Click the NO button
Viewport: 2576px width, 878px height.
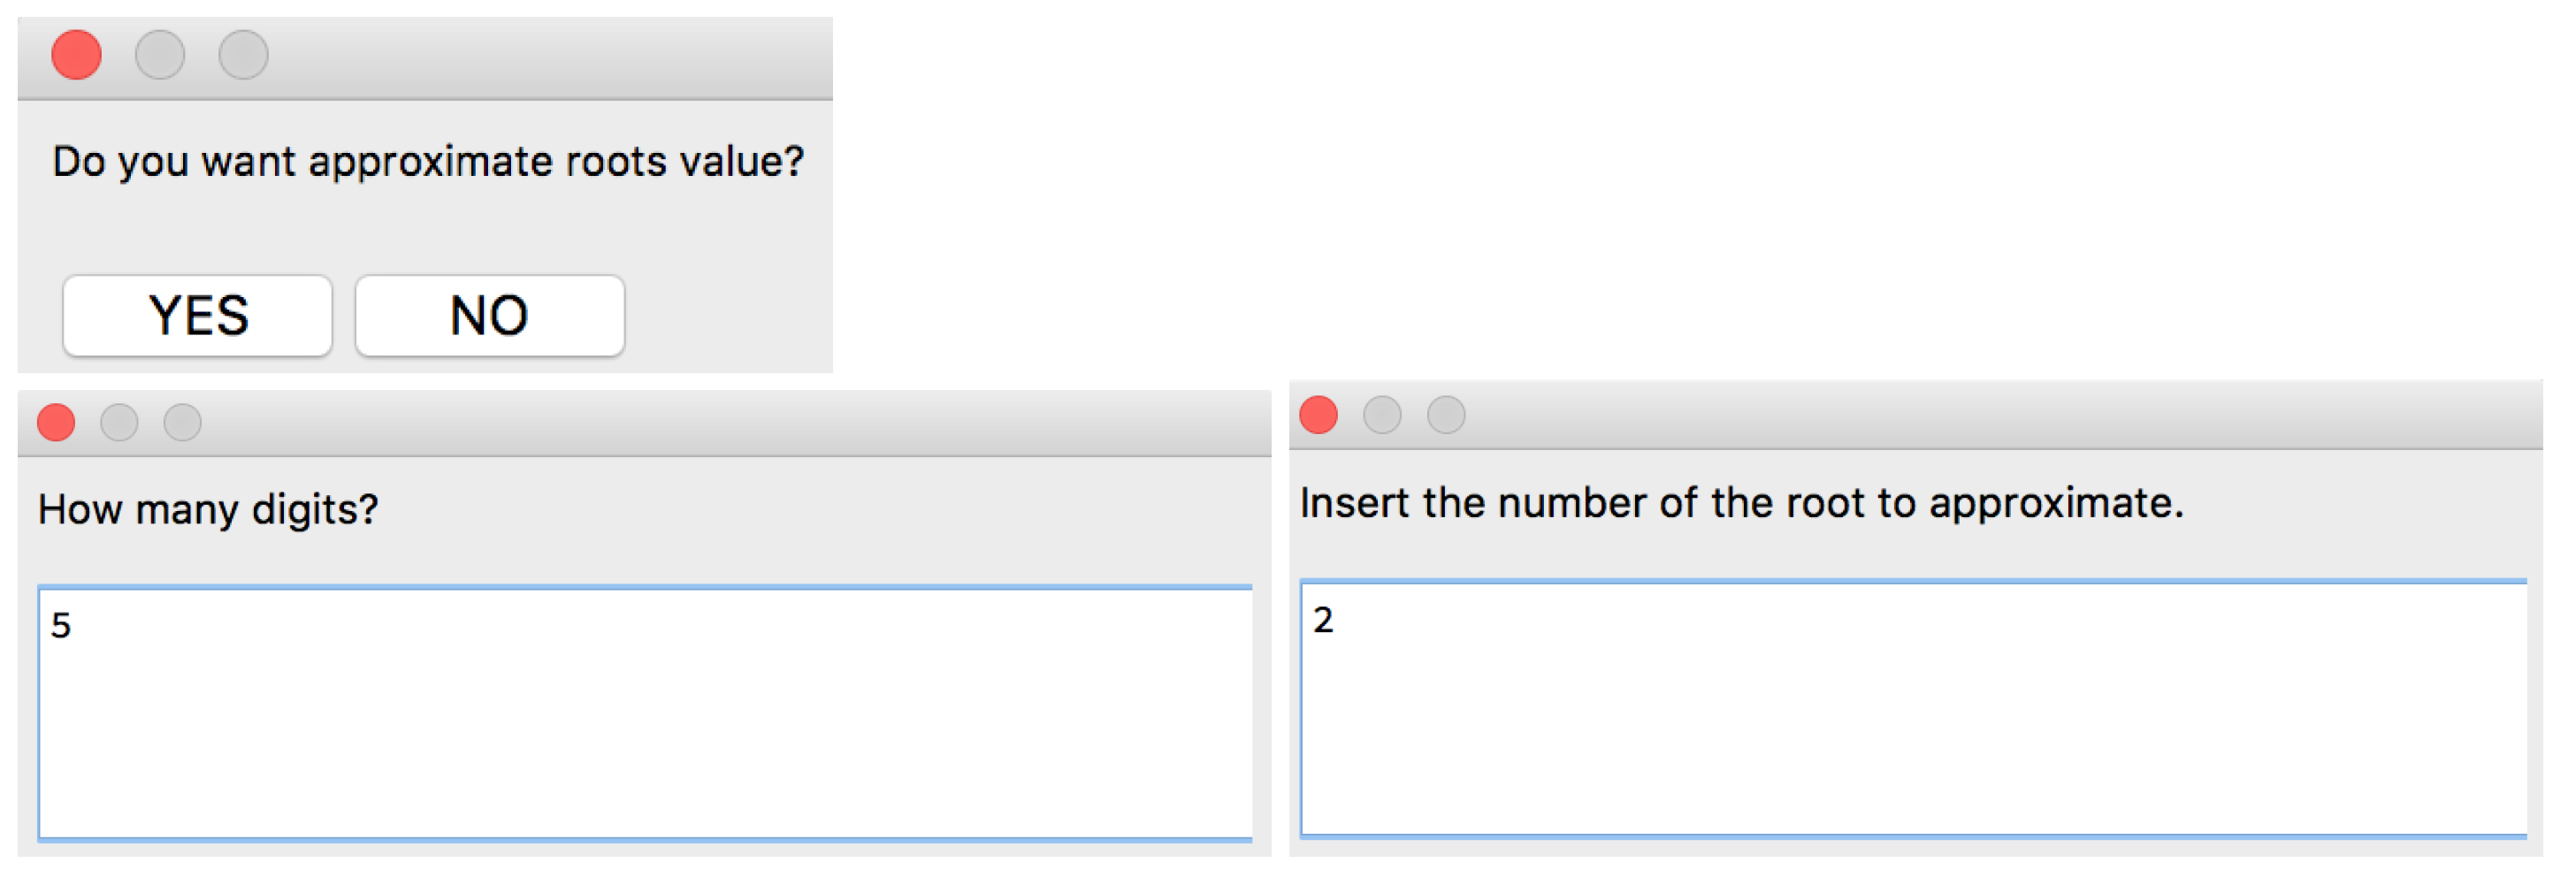tap(489, 316)
